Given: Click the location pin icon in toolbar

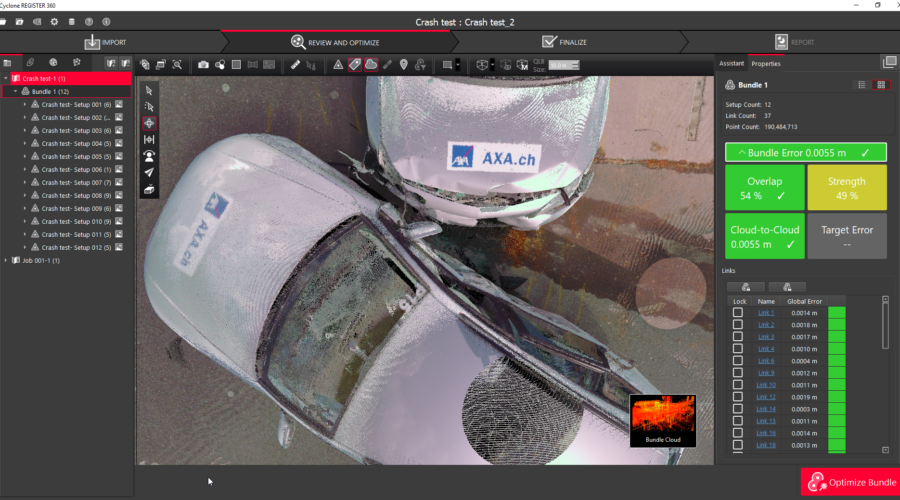Looking at the screenshot, I should click(x=404, y=65).
